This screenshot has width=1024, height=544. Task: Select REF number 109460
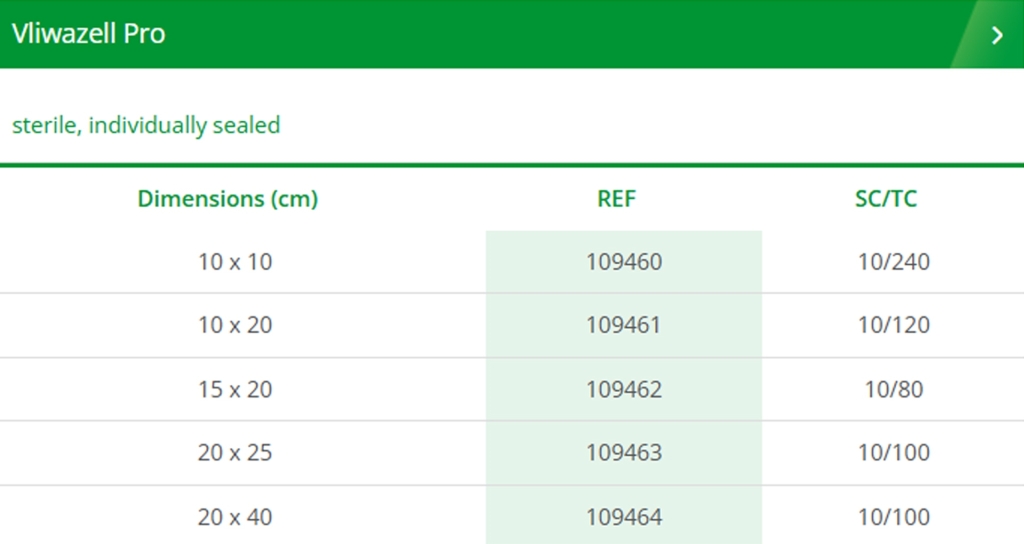point(624,262)
